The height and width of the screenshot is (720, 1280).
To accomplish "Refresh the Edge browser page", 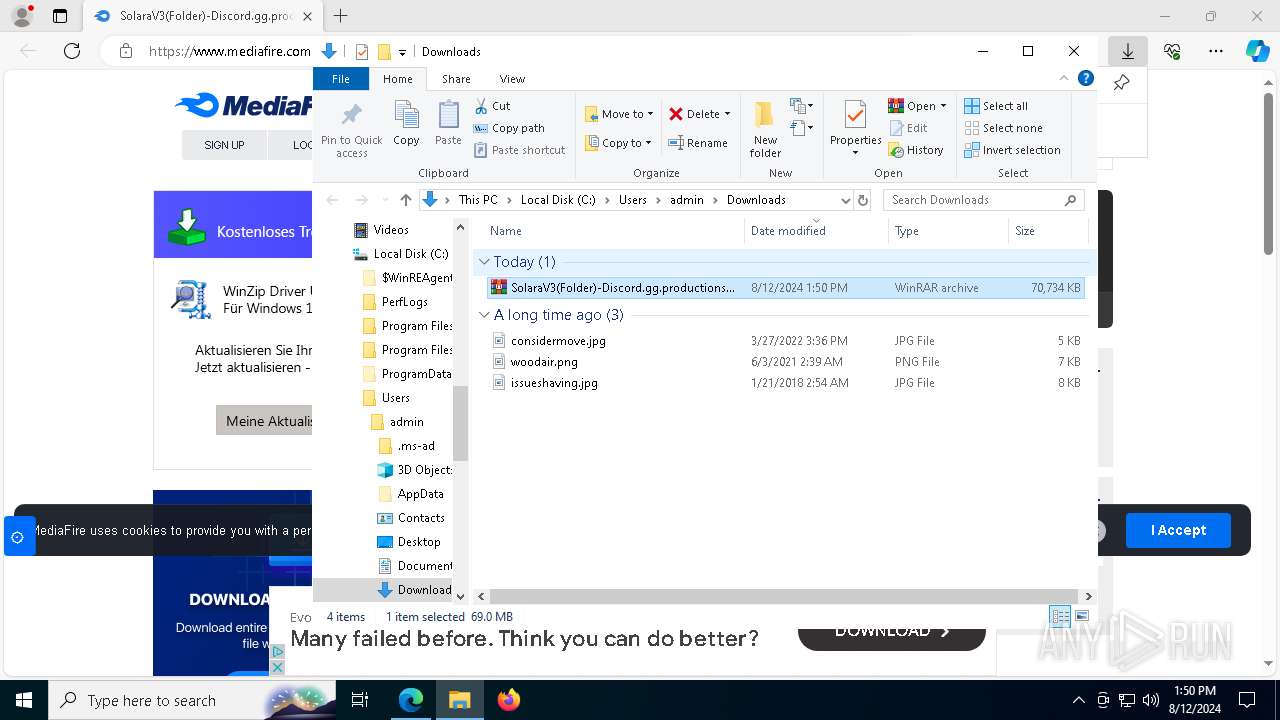I will point(71,51).
